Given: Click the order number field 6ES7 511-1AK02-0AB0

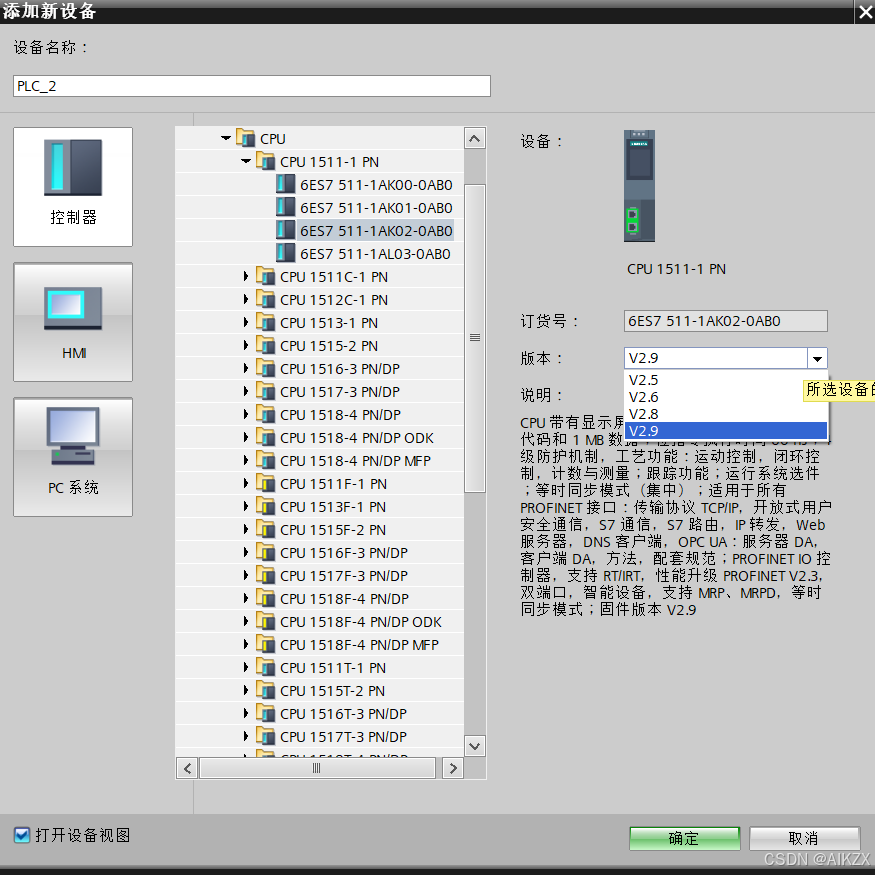Looking at the screenshot, I should click(725, 321).
